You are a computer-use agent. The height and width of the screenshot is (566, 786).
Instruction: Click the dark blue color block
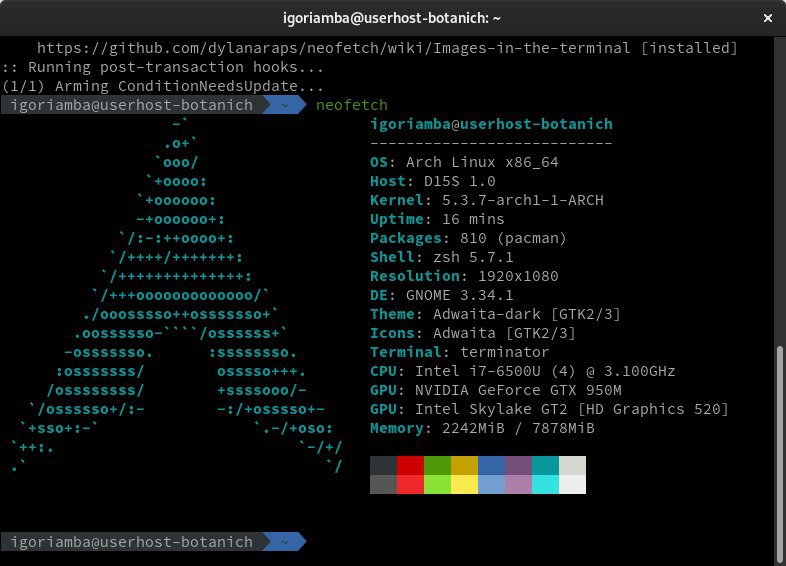click(492, 466)
